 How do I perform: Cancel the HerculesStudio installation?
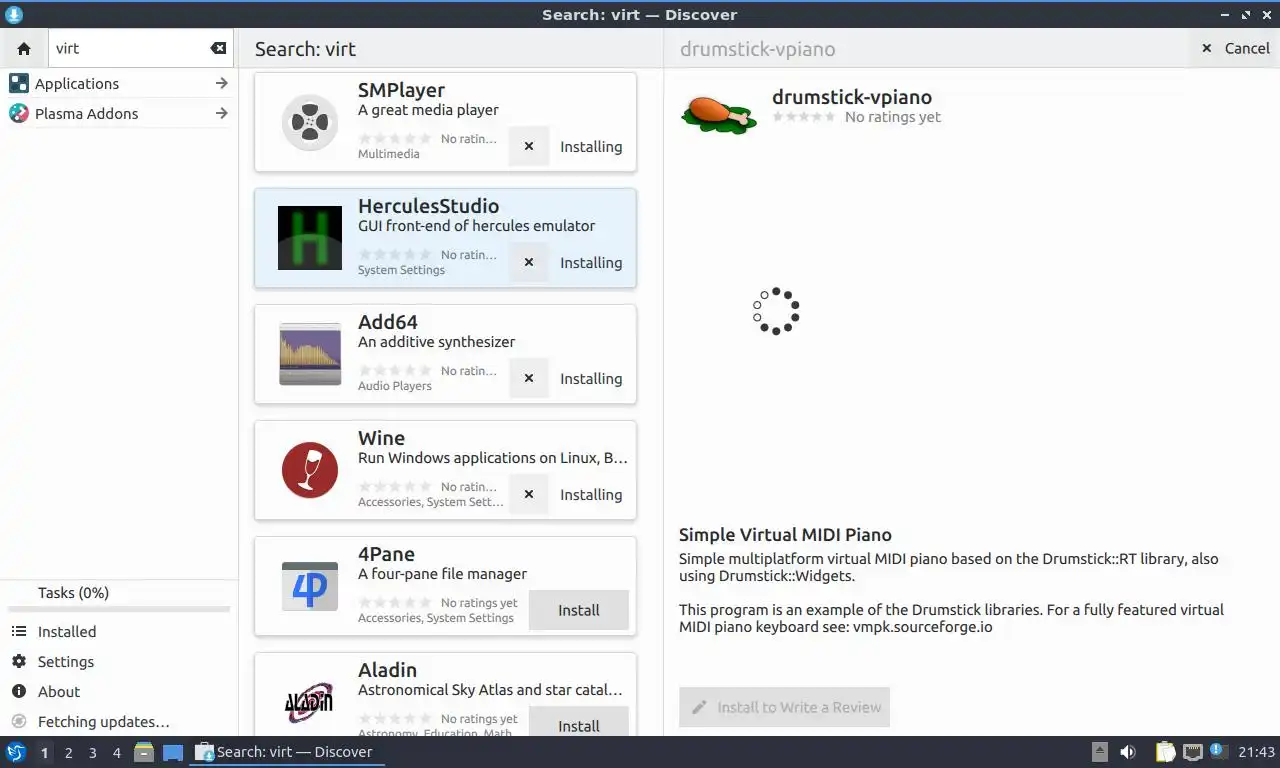tap(529, 262)
